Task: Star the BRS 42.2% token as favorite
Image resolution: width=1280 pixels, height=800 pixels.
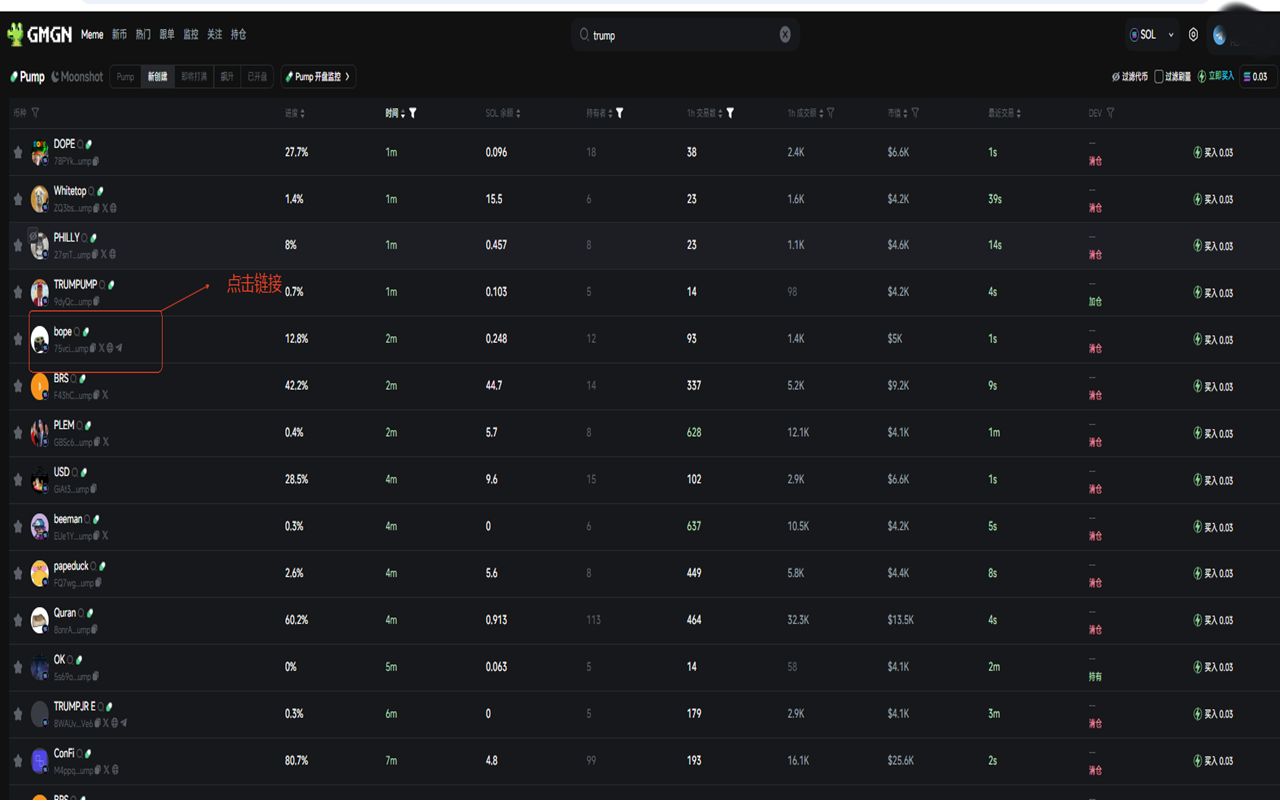Action: (x=18, y=386)
